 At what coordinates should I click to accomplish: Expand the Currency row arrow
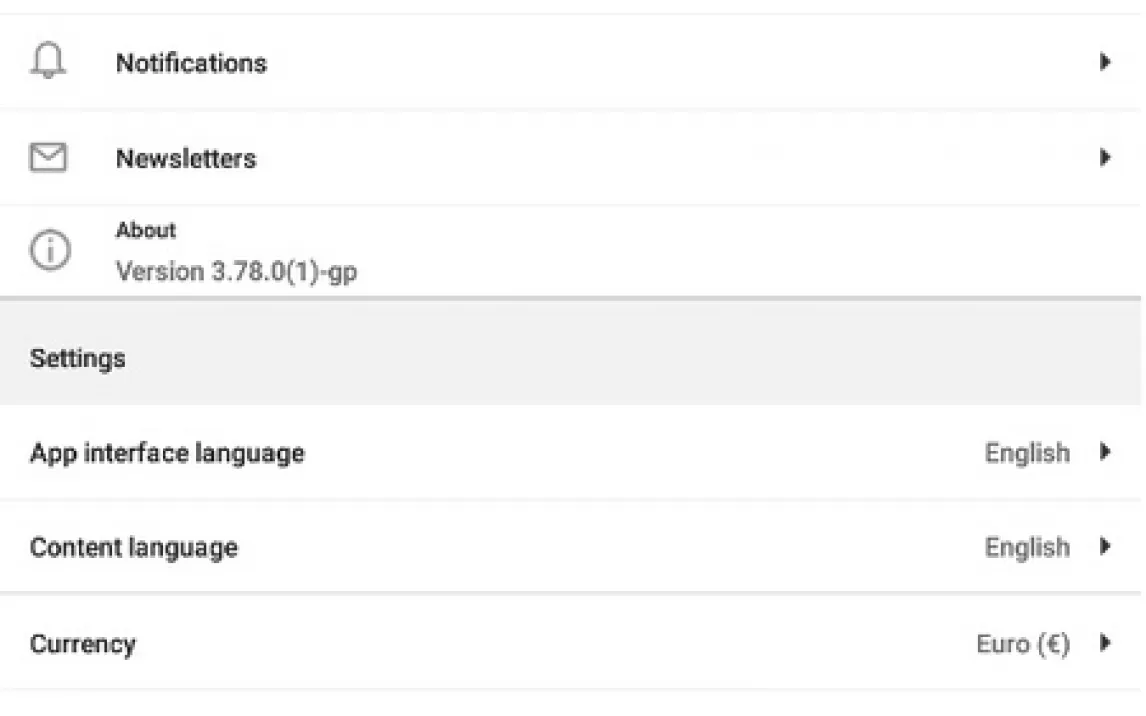pyautogui.click(x=1105, y=643)
